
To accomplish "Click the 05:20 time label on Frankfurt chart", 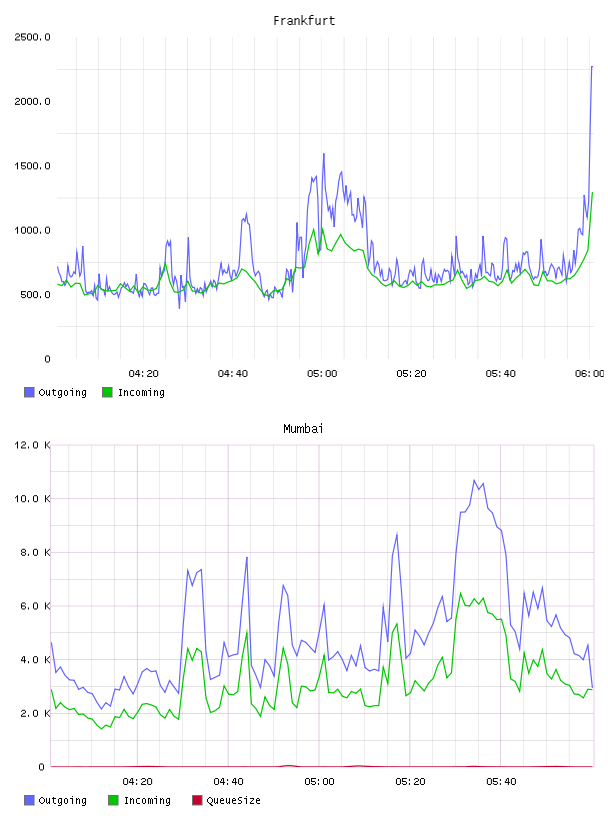I will (x=411, y=374).
